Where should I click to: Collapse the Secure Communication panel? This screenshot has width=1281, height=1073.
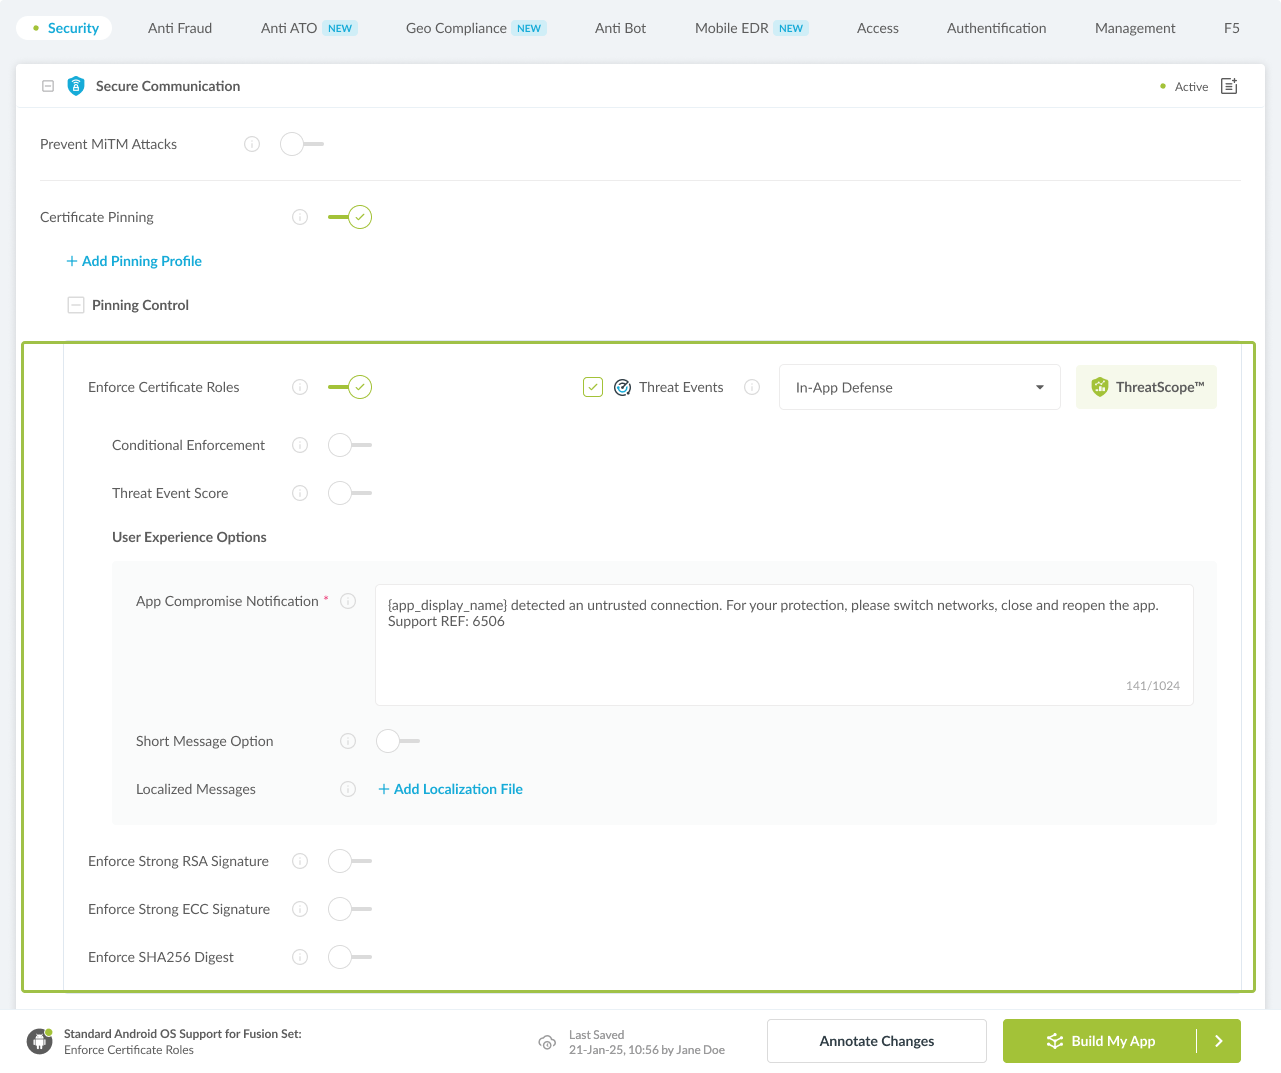tap(47, 86)
